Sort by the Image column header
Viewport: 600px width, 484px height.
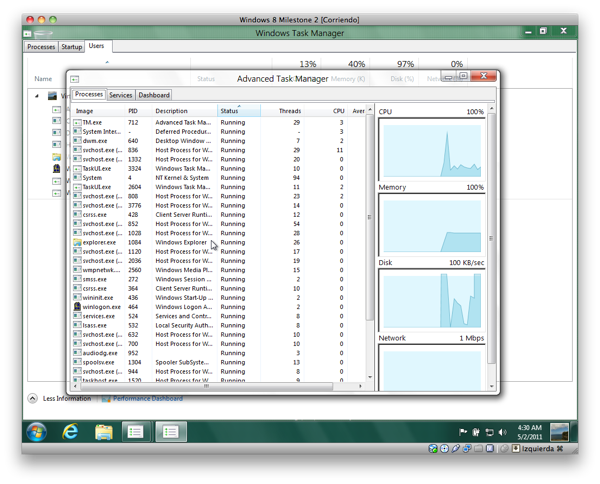tap(98, 111)
